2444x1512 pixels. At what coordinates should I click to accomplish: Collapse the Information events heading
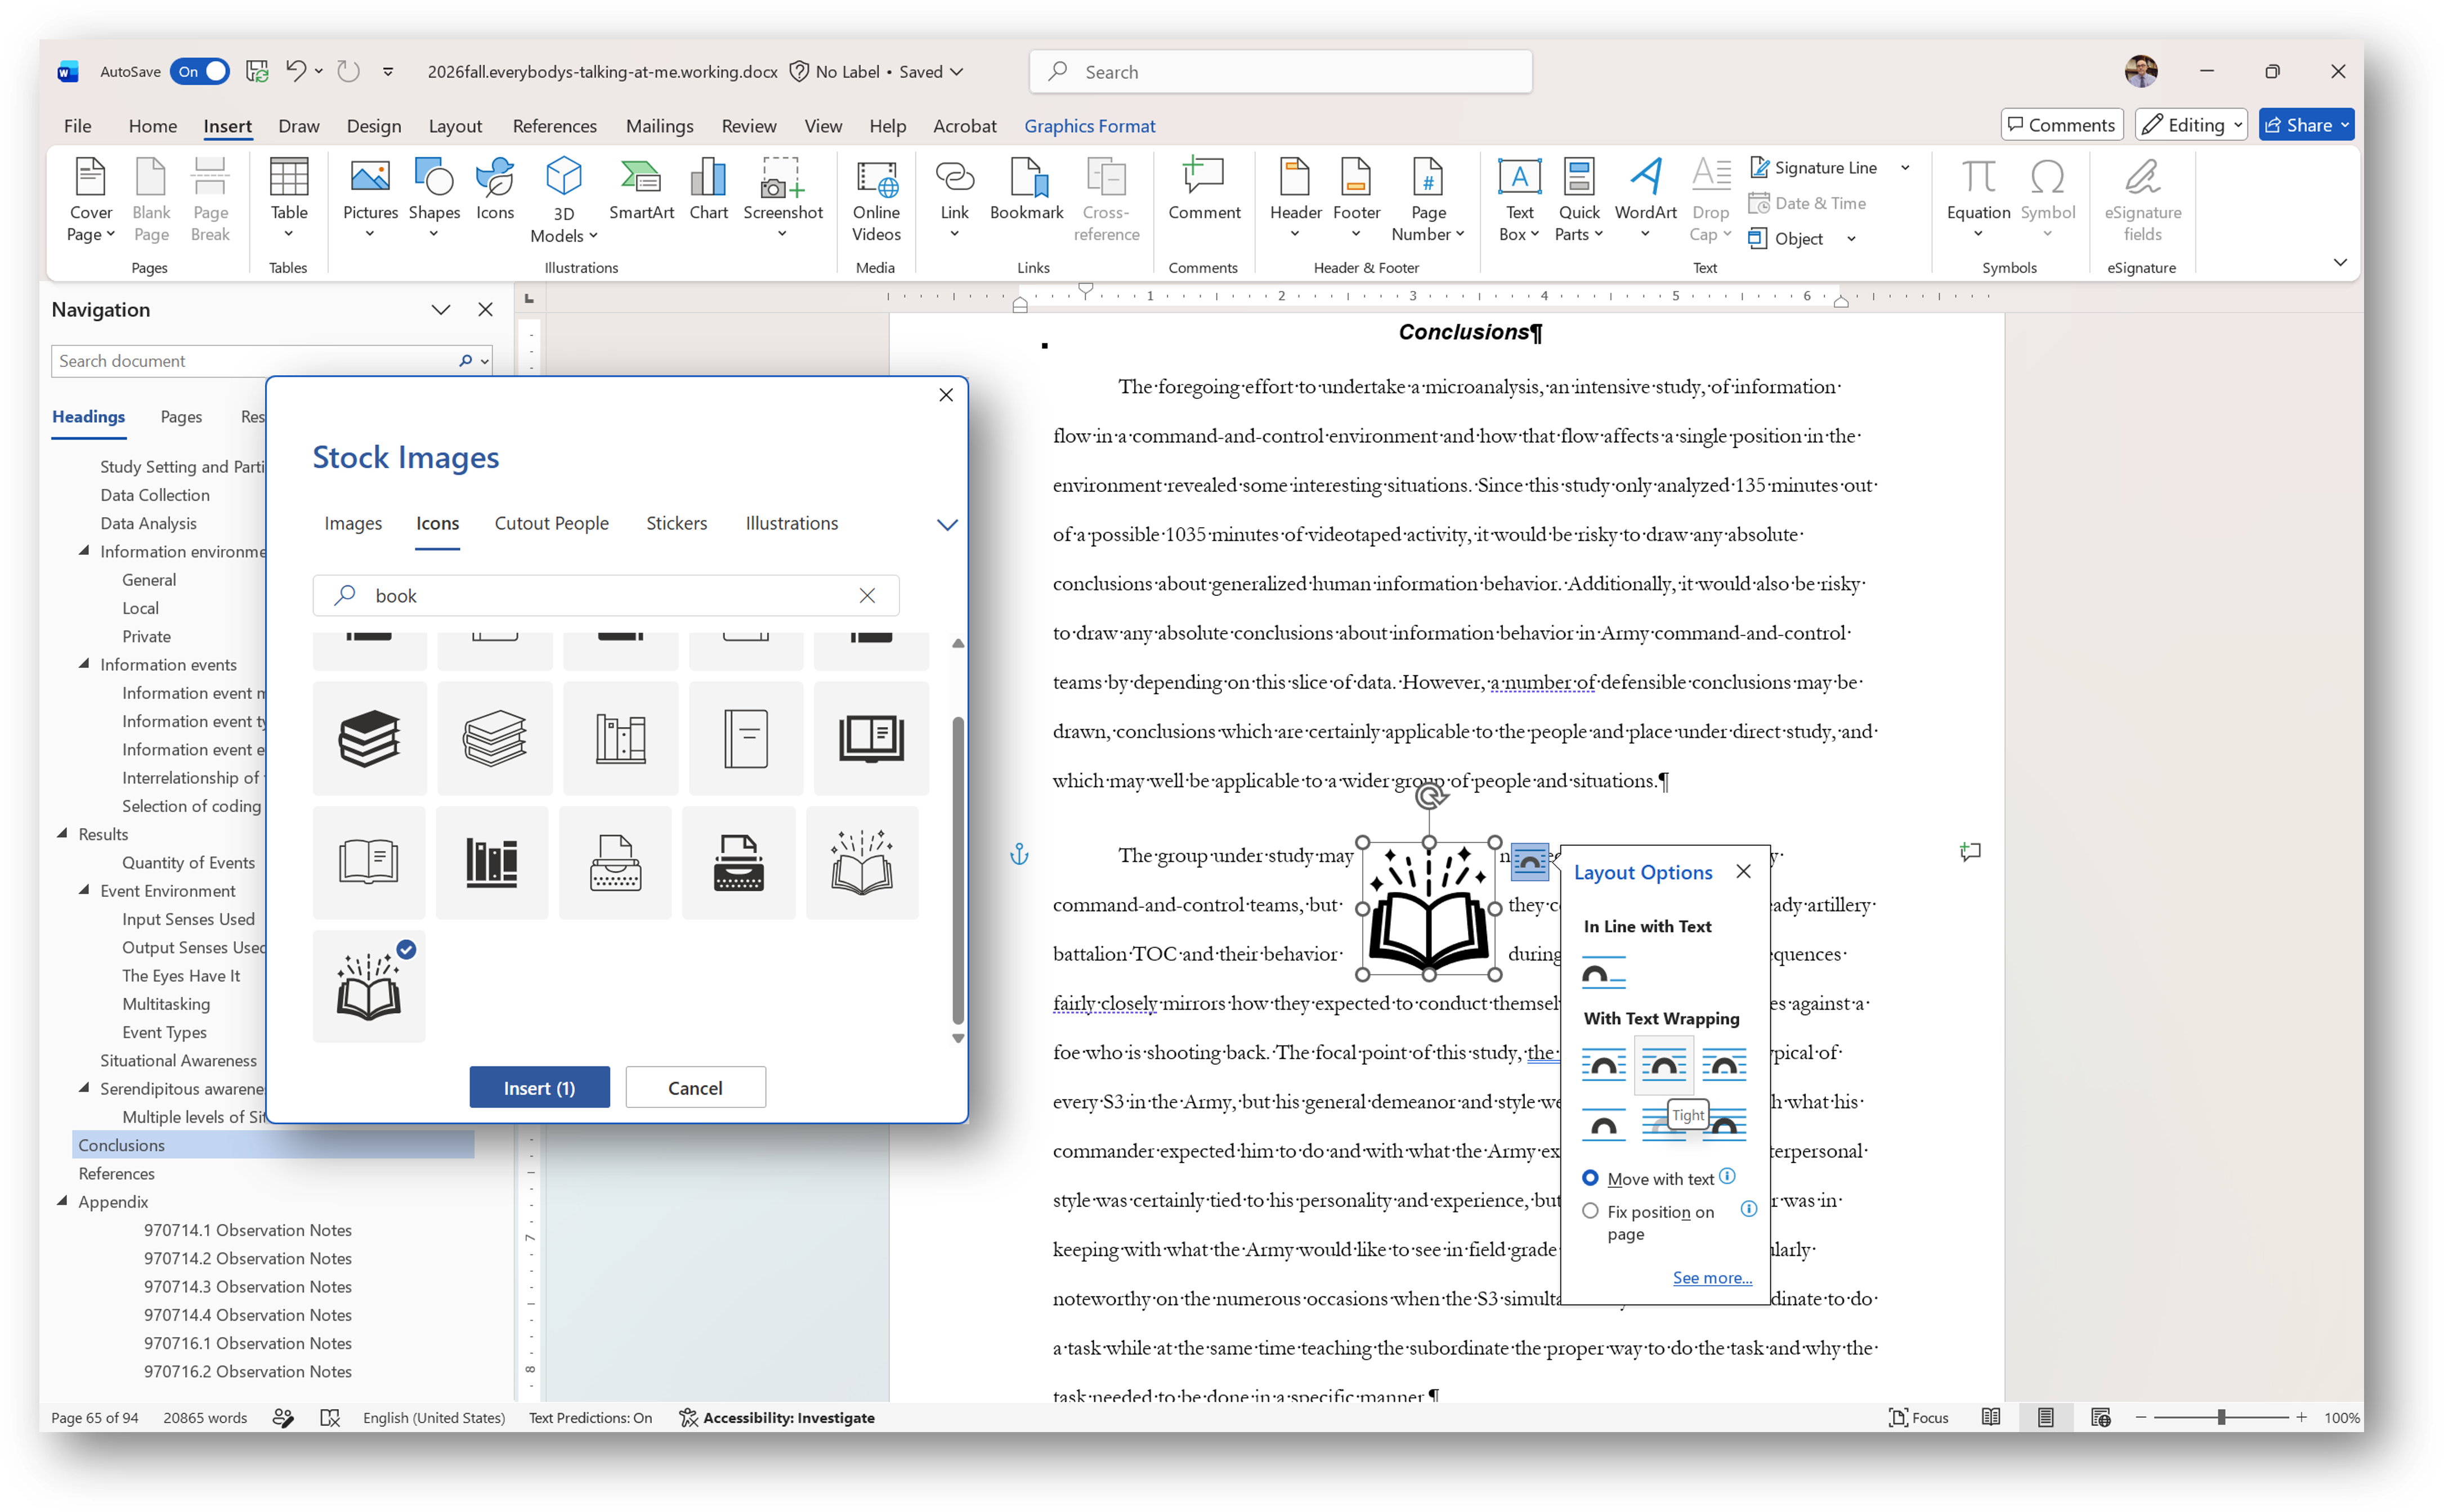(x=84, y=663)
